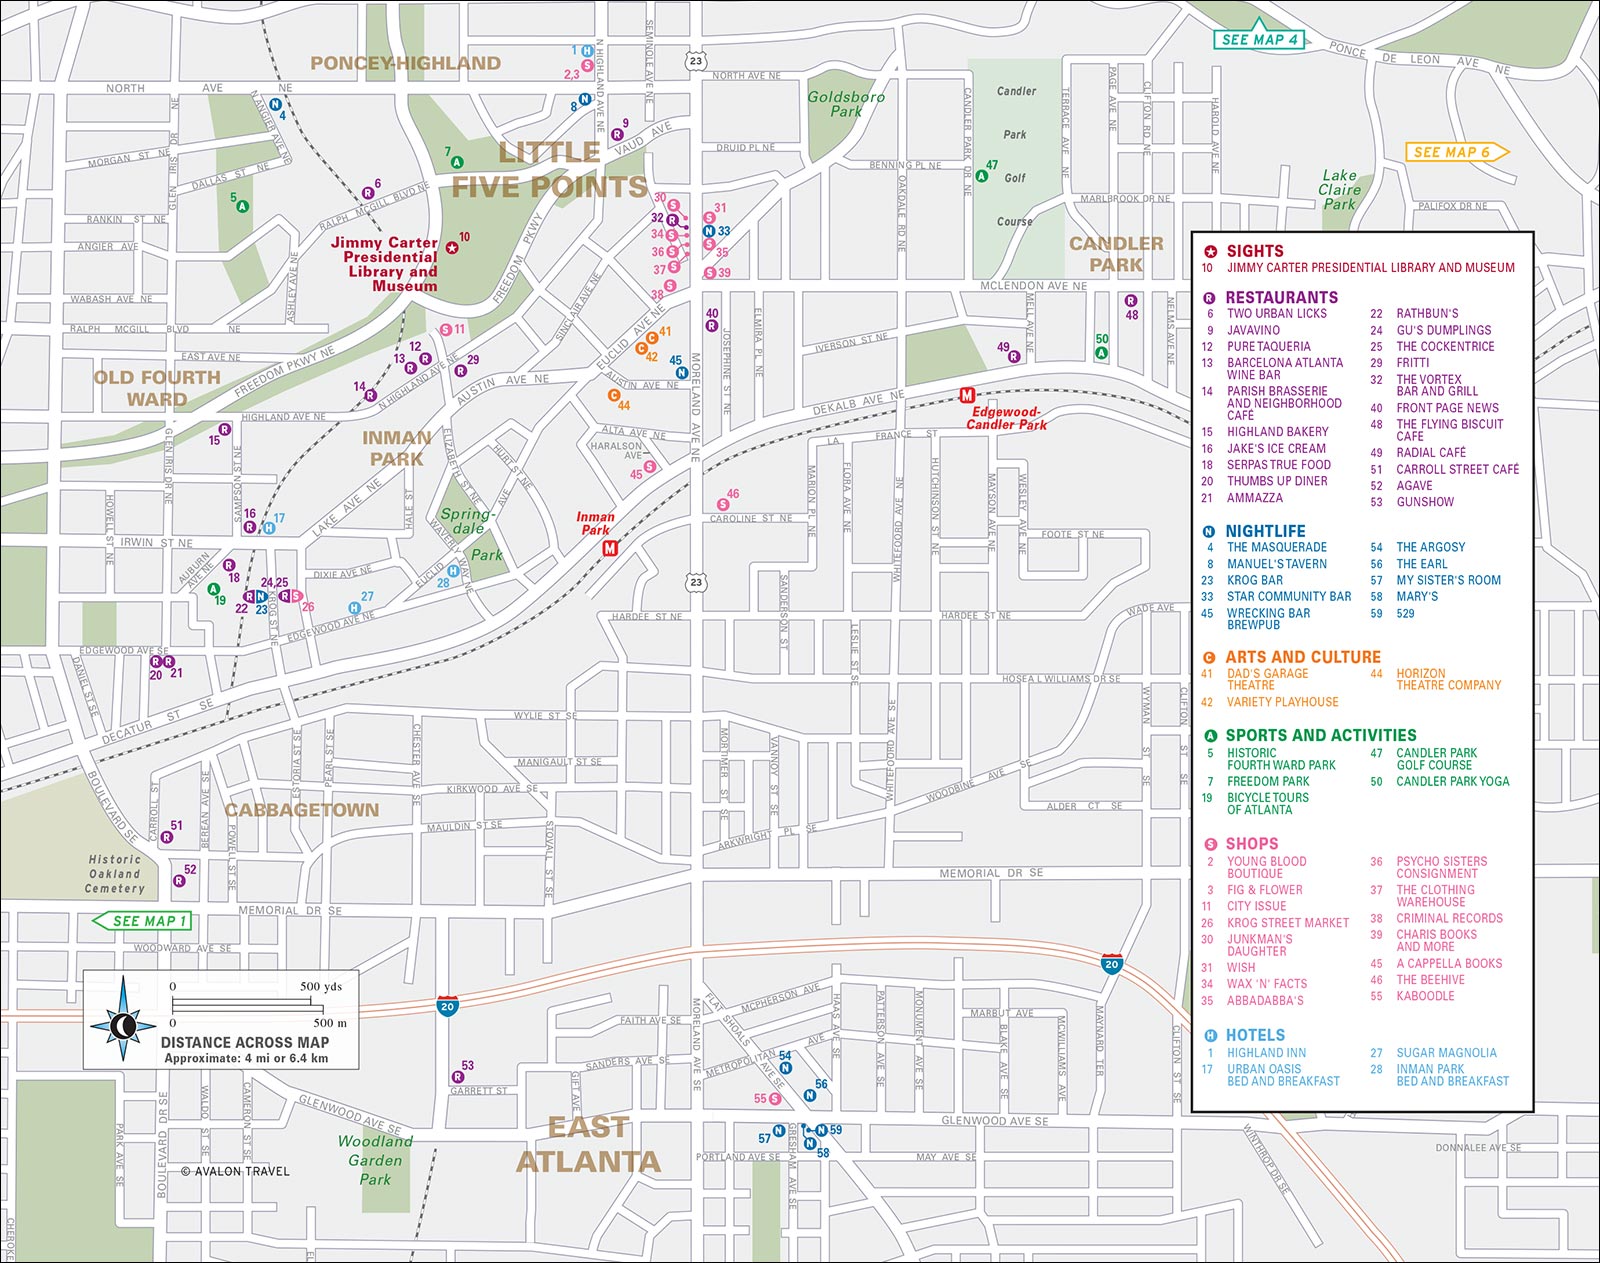Click the Route 23 shield near North Ave

(696, 61)
